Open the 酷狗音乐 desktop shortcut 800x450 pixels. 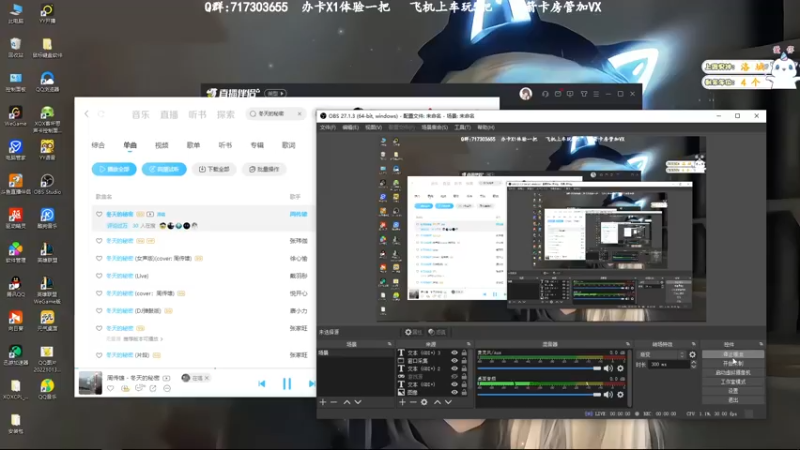point(47,218)
